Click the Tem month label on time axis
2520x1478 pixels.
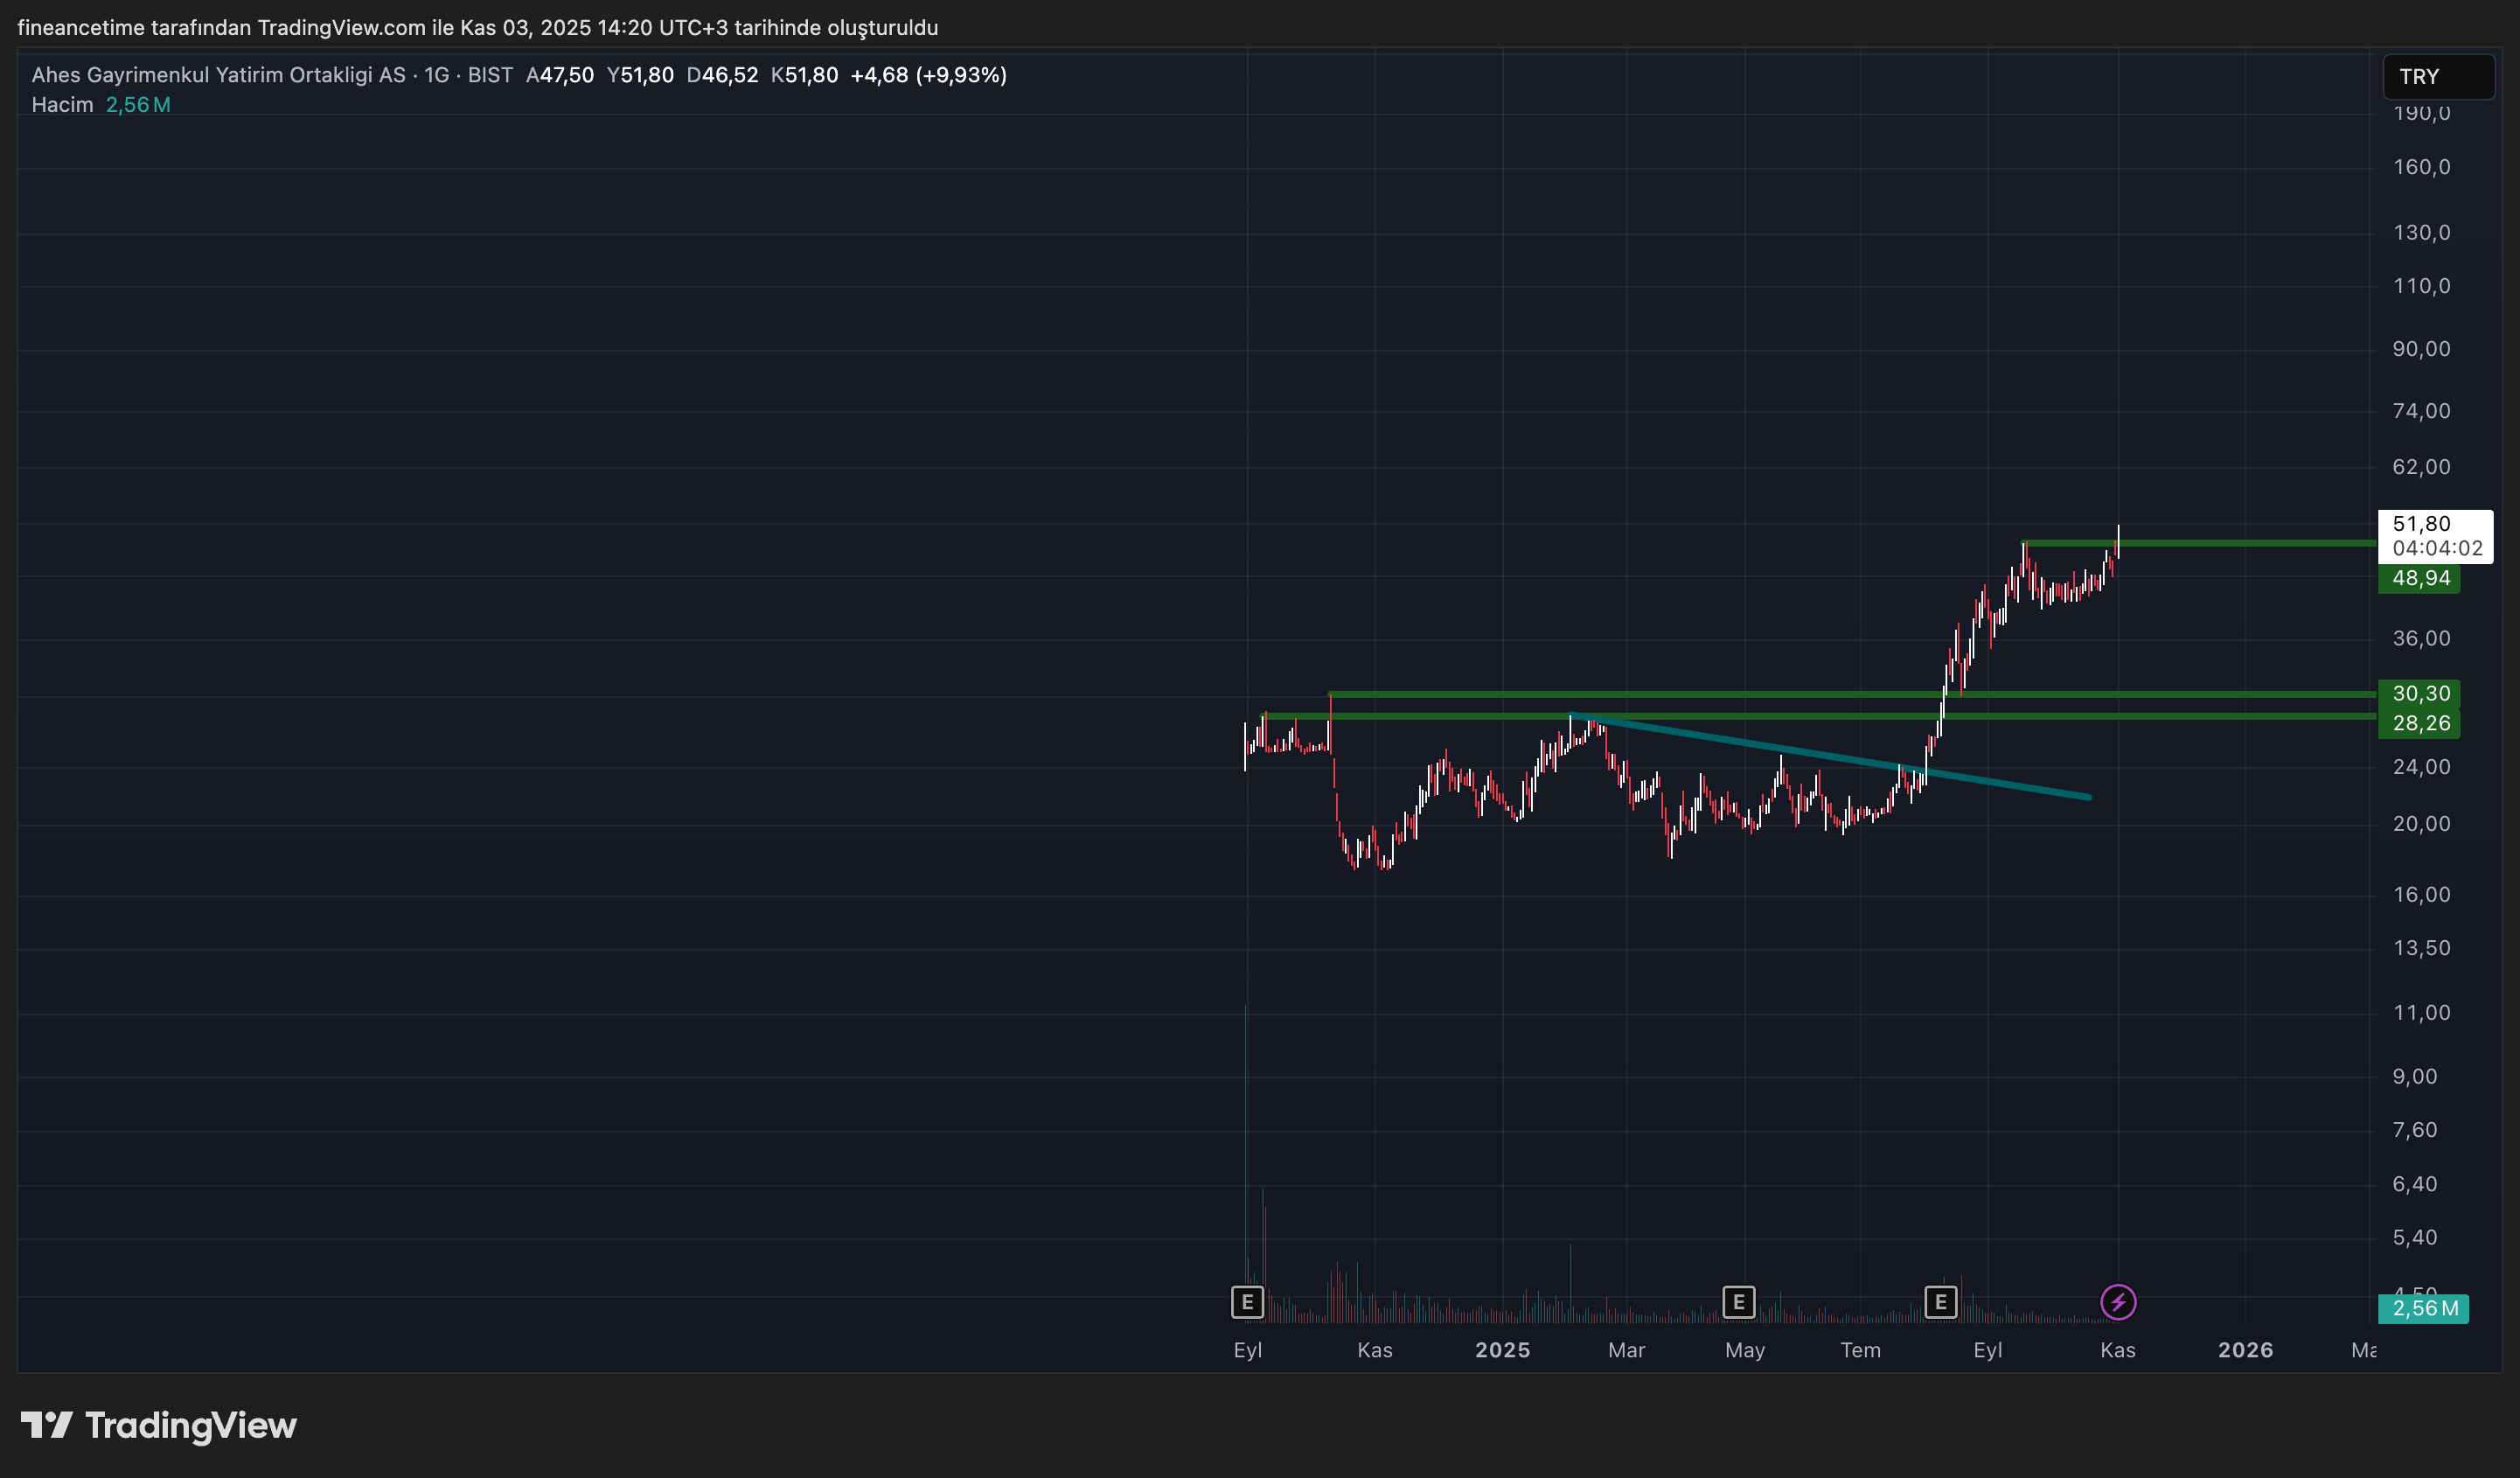click(1860, 1350)
